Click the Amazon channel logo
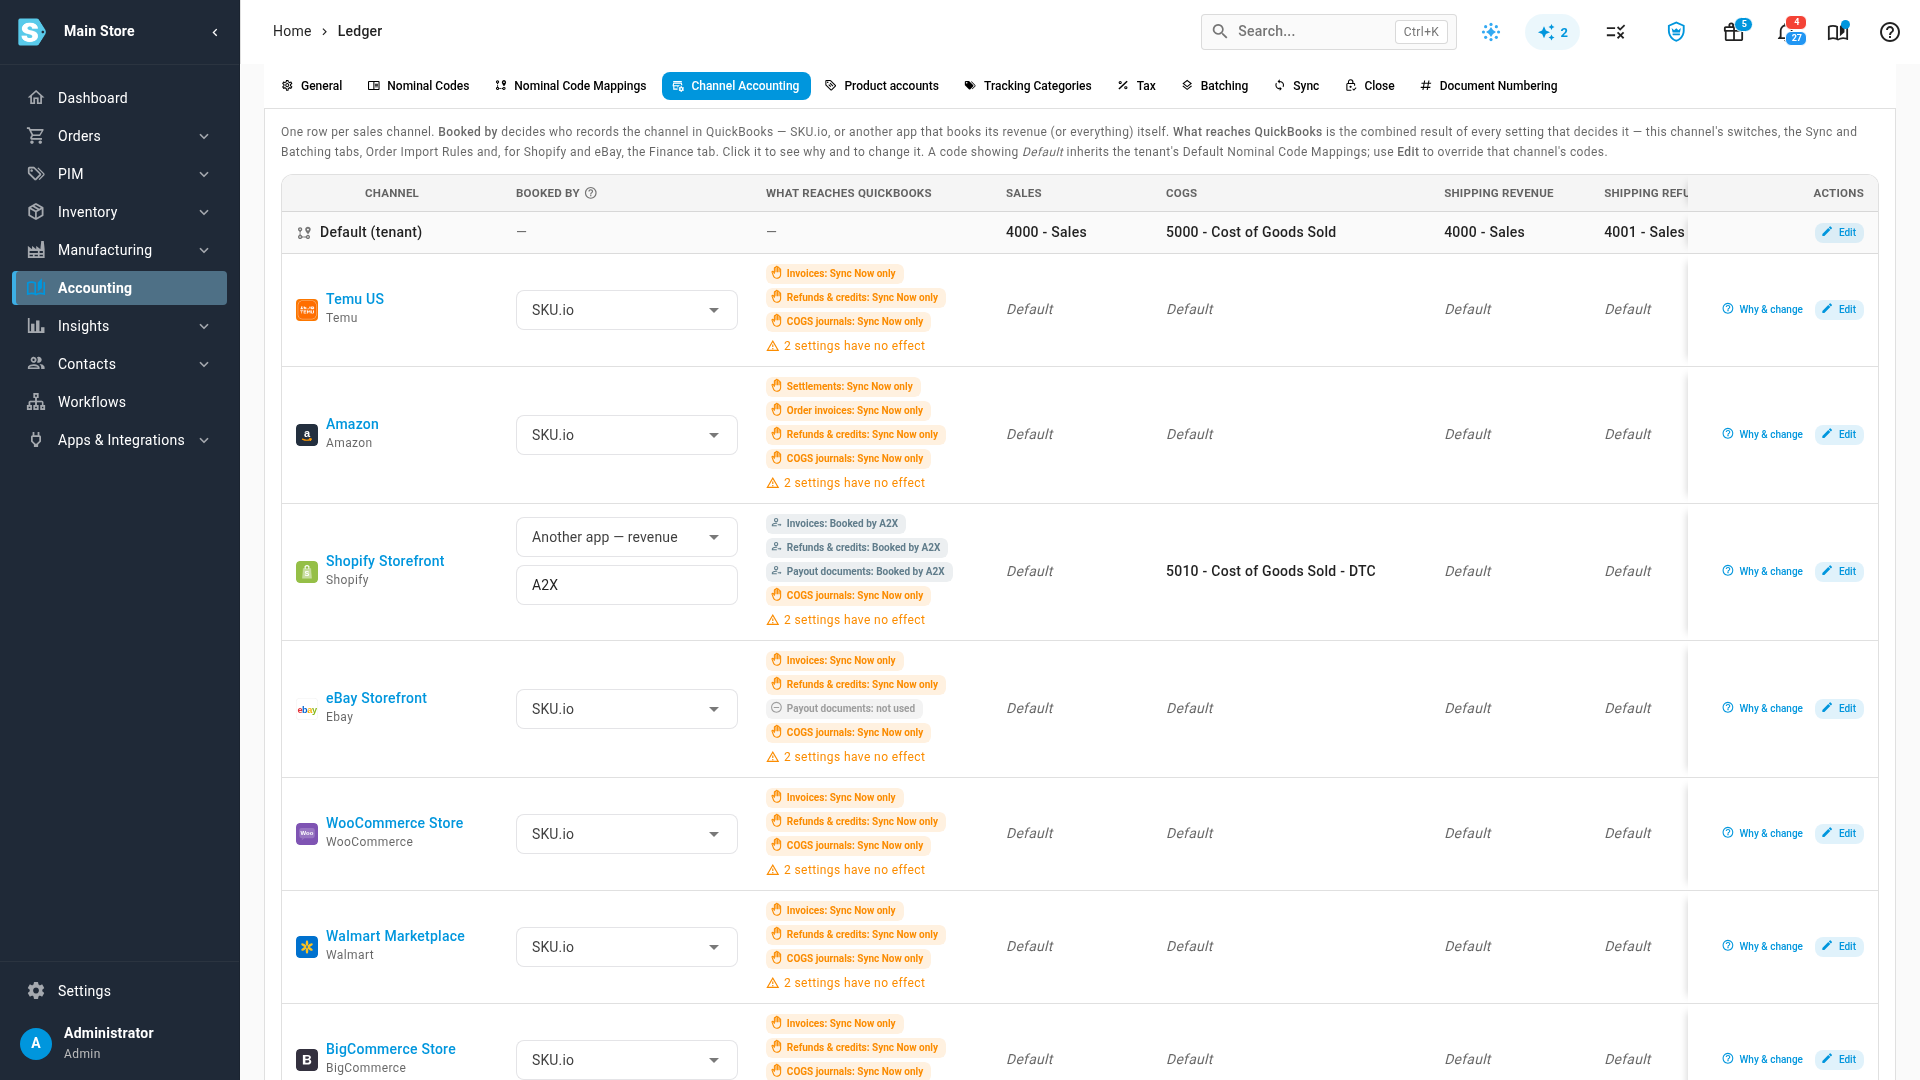The image size is (1920, 1080). (307, 435)
